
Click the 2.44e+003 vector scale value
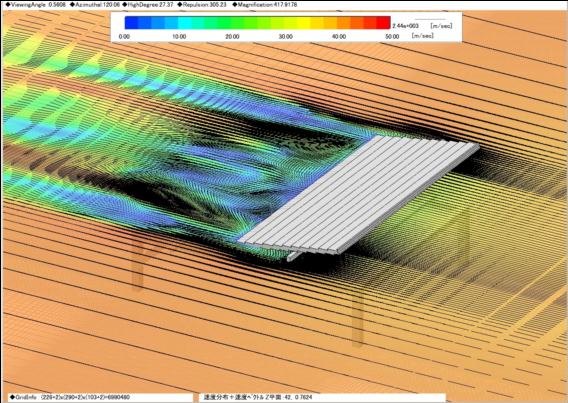tap(406, 26)
